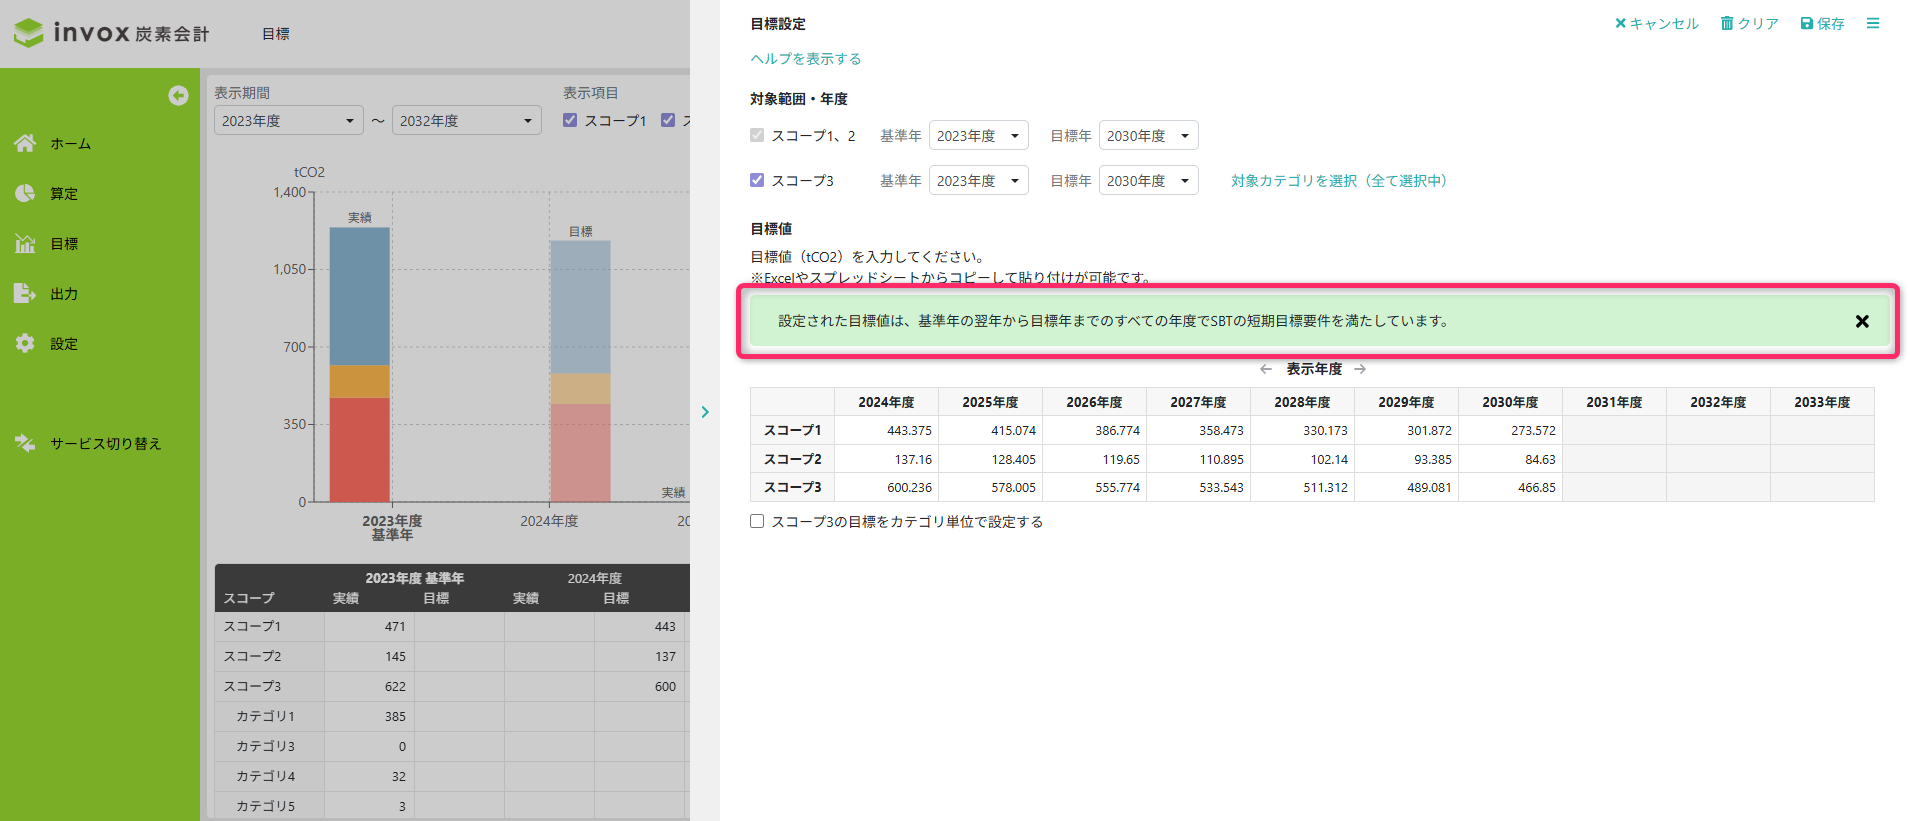The image size is (1918, 821).
Task: Click the 2023年度 blue scope bar segment
Action: coord(359,295)
